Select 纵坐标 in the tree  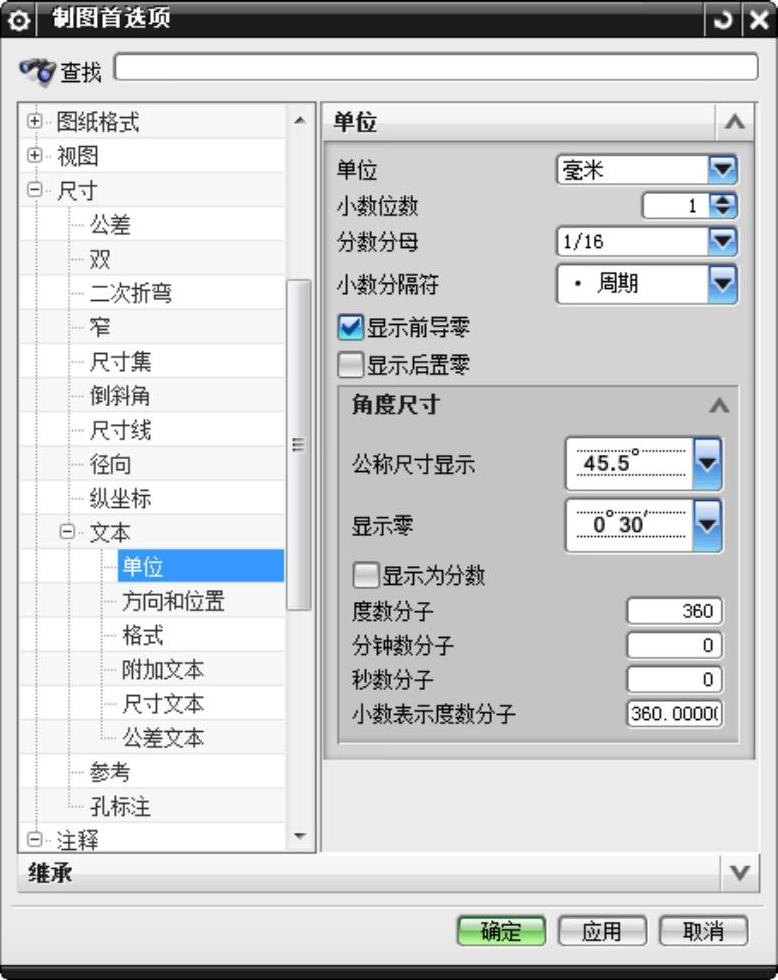pos(121,498)
